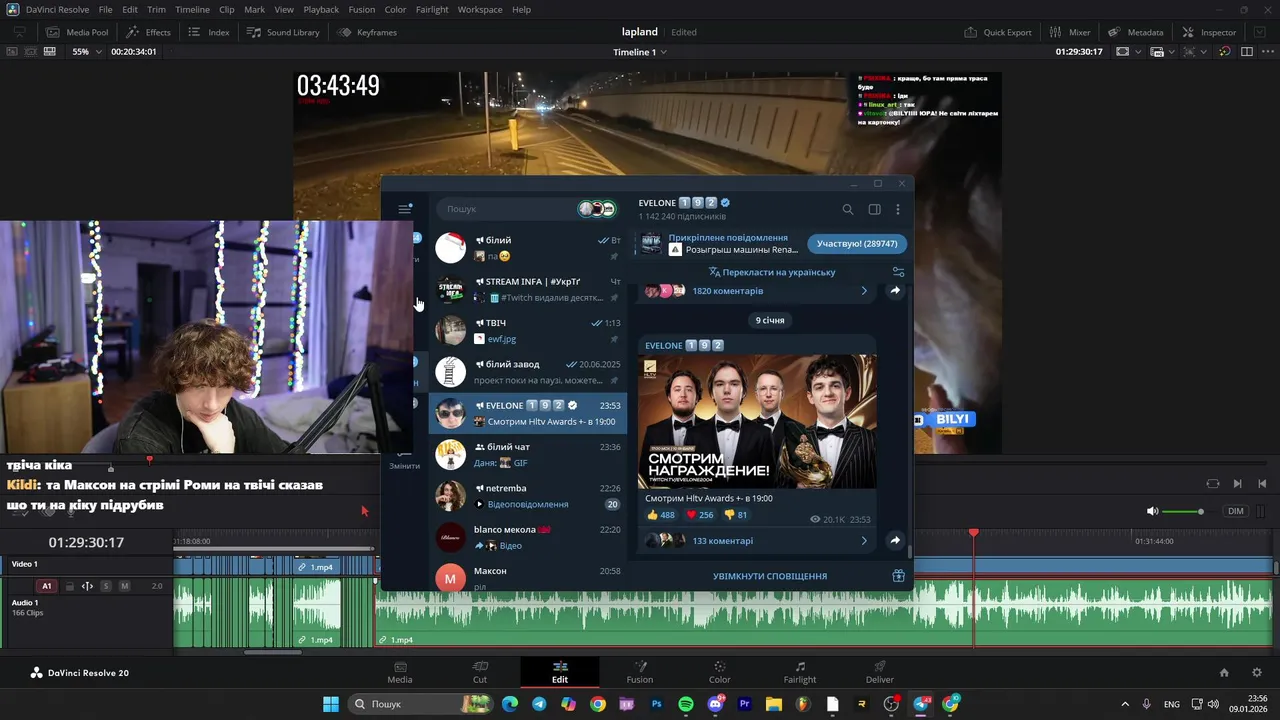Toggle dual viewer mode icon

pos(1246,51)
